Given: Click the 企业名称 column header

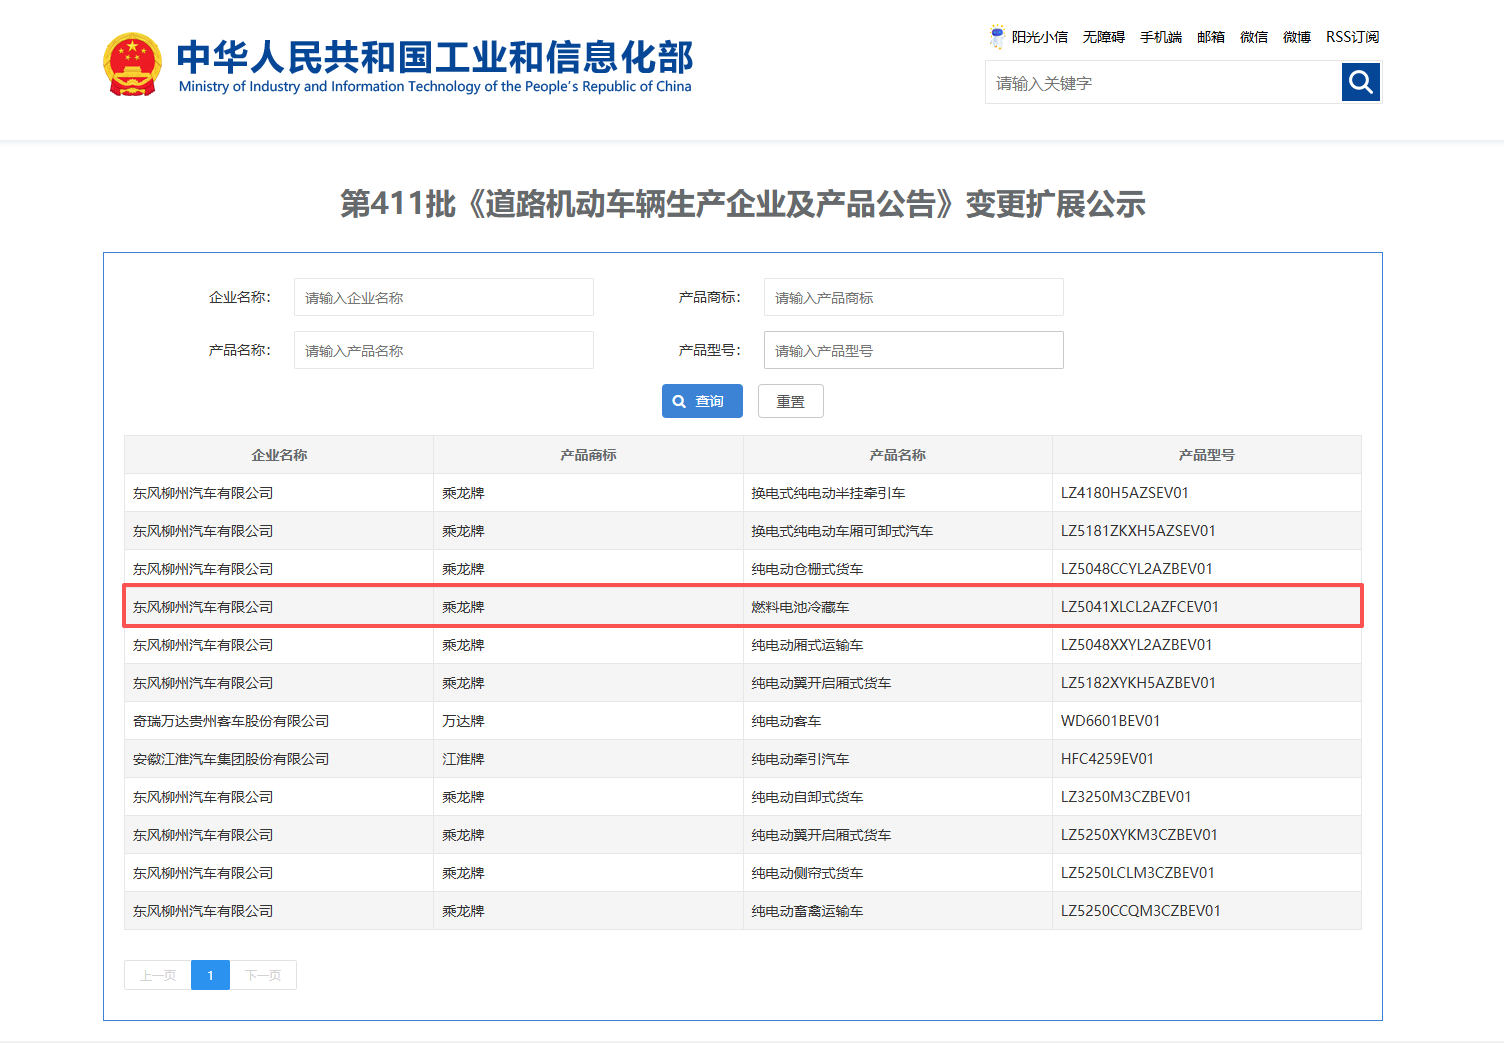Looking at the screenshot, I should pyautogui.click(x=279, y=455).
